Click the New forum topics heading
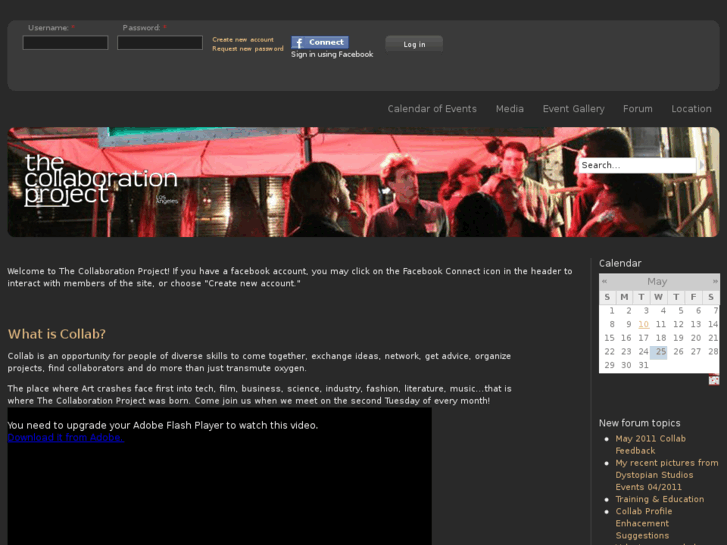This screenshot has height=545, width=727. [x=639, y=423]
